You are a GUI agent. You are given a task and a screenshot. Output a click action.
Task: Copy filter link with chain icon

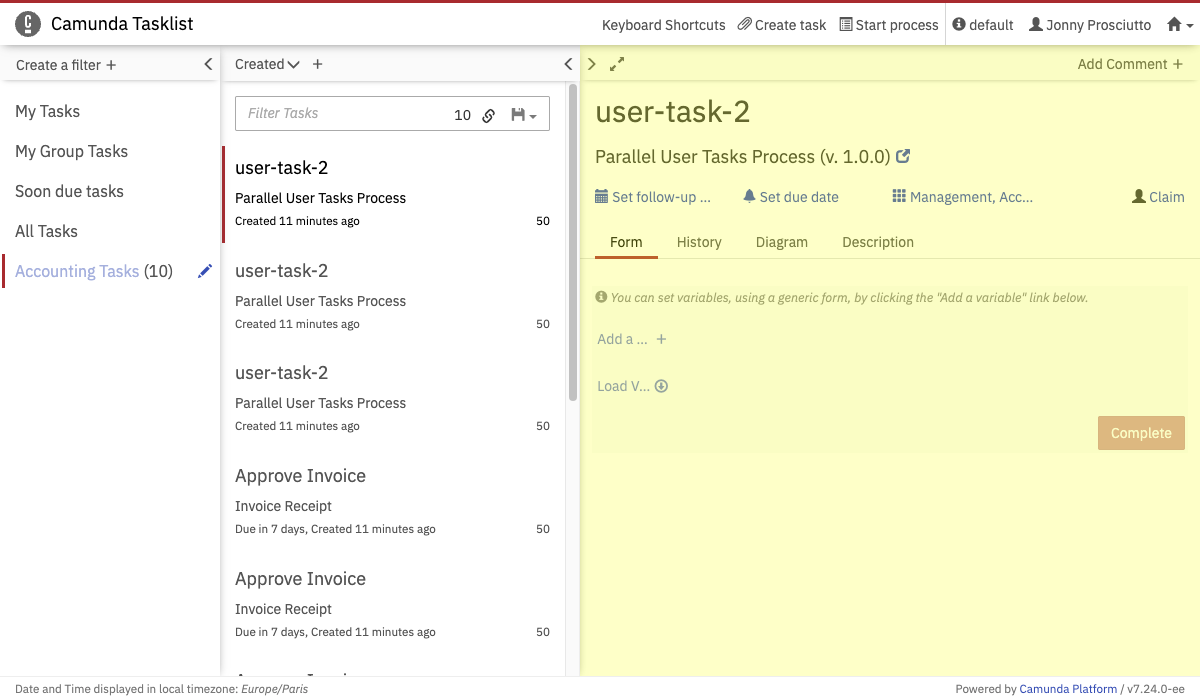pos(489,115)
